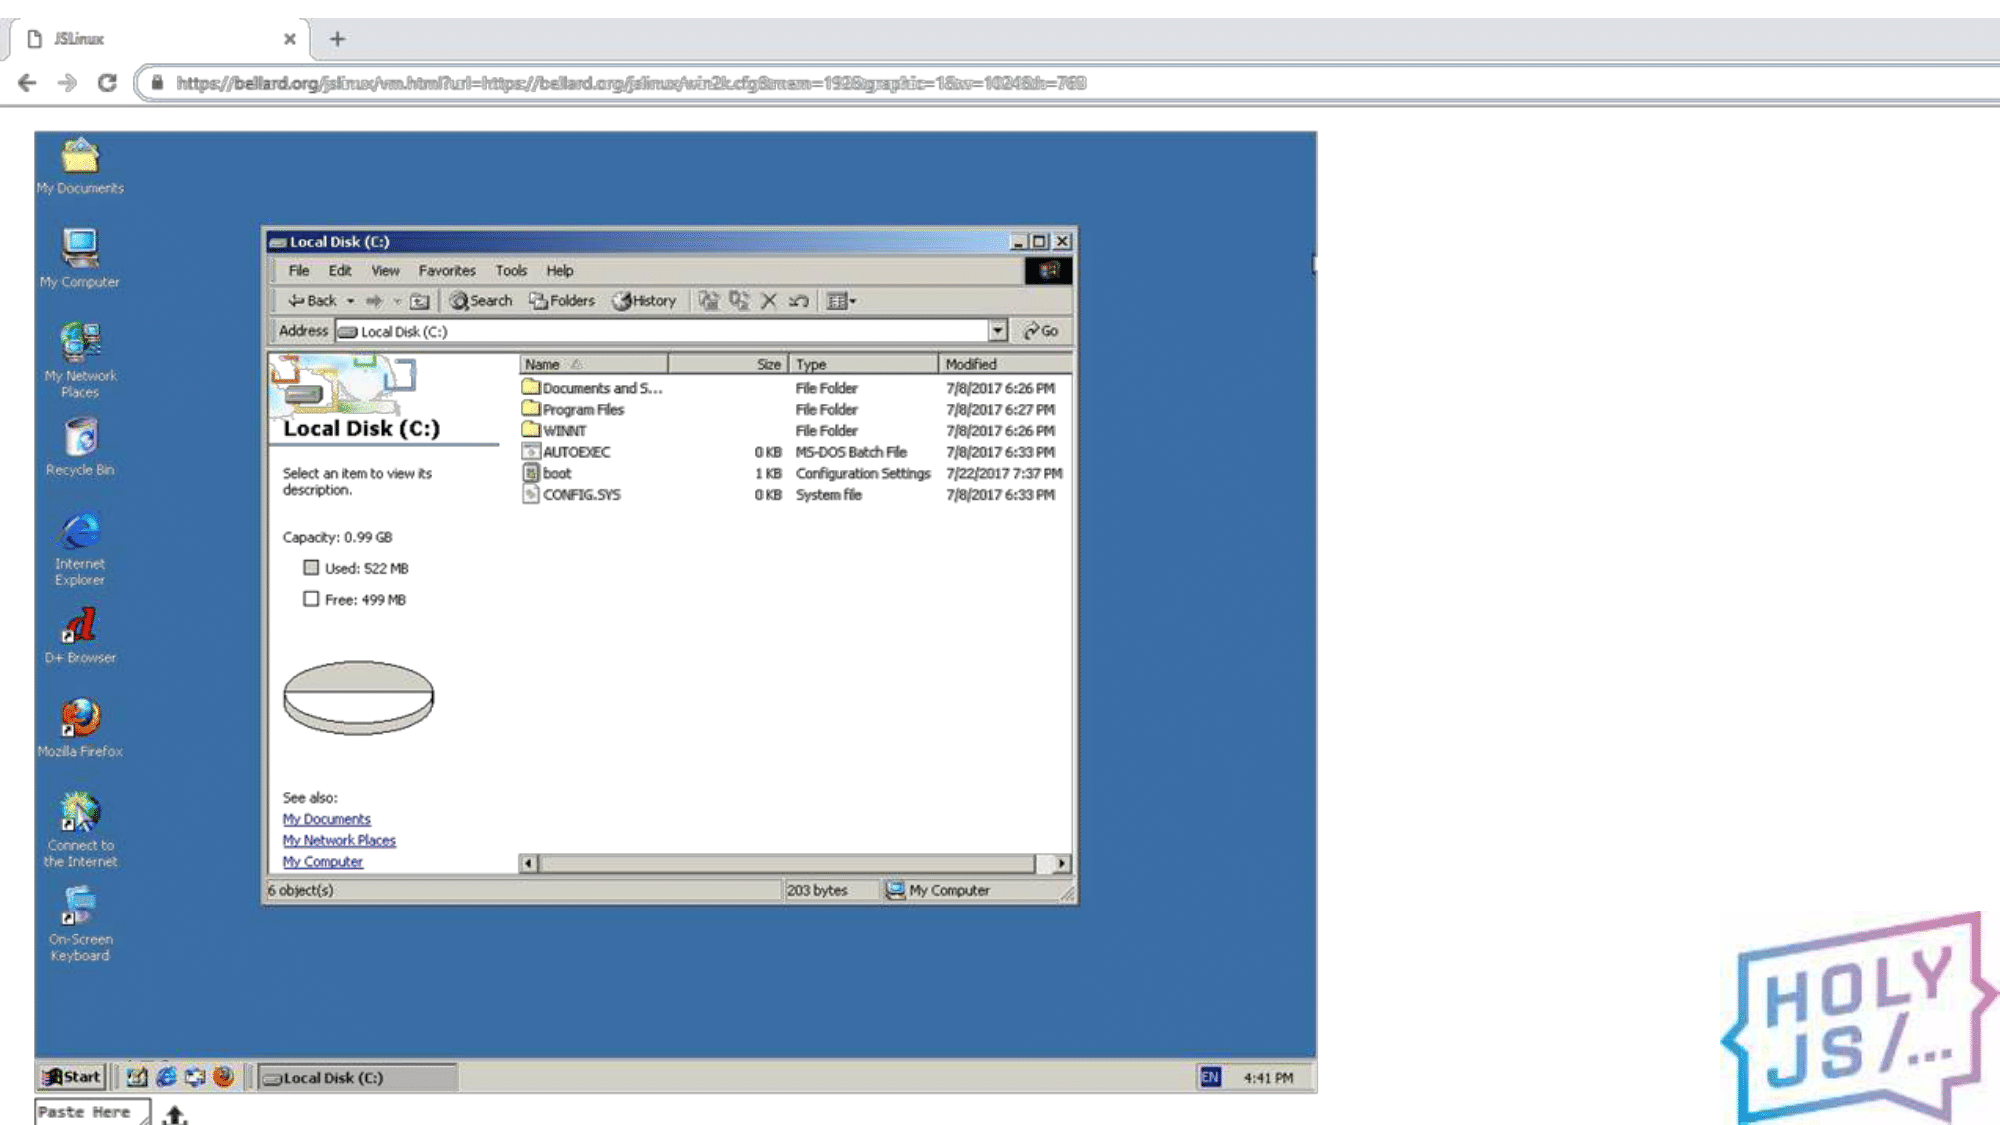The width and height of the screenshot is (2000, 1125).
Task: Launch Firefox from quick launch
Action: [x=224, y=1077]
